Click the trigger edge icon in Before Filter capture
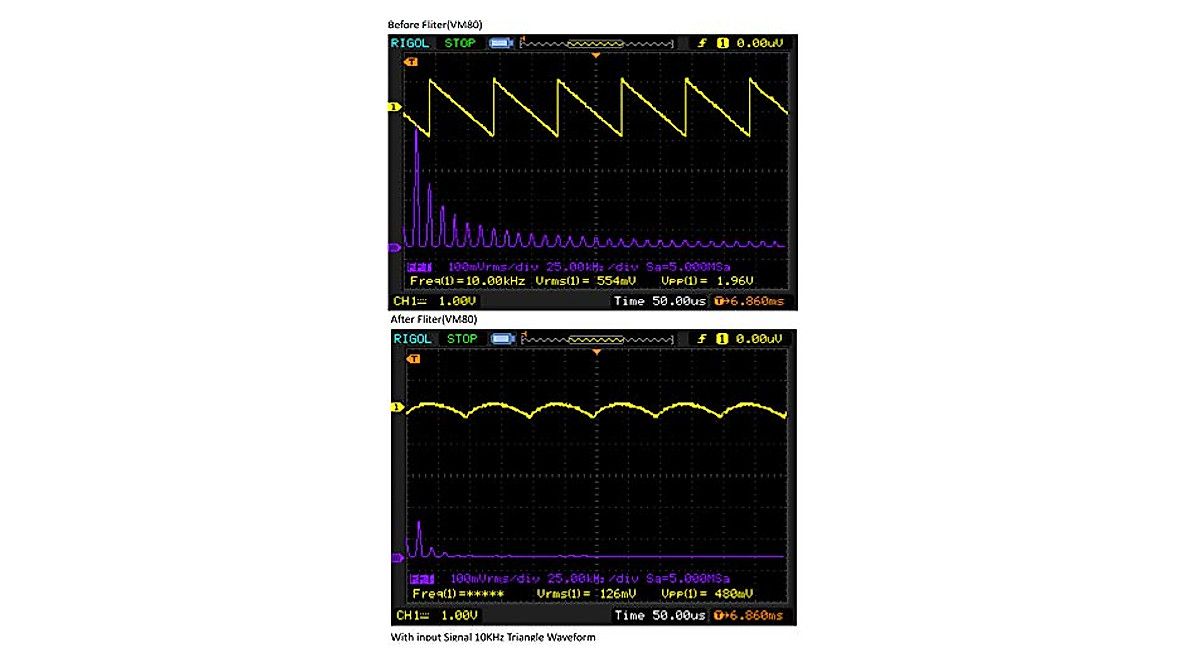This screenshot has width=1200, height=670. [x=703, y=43]
